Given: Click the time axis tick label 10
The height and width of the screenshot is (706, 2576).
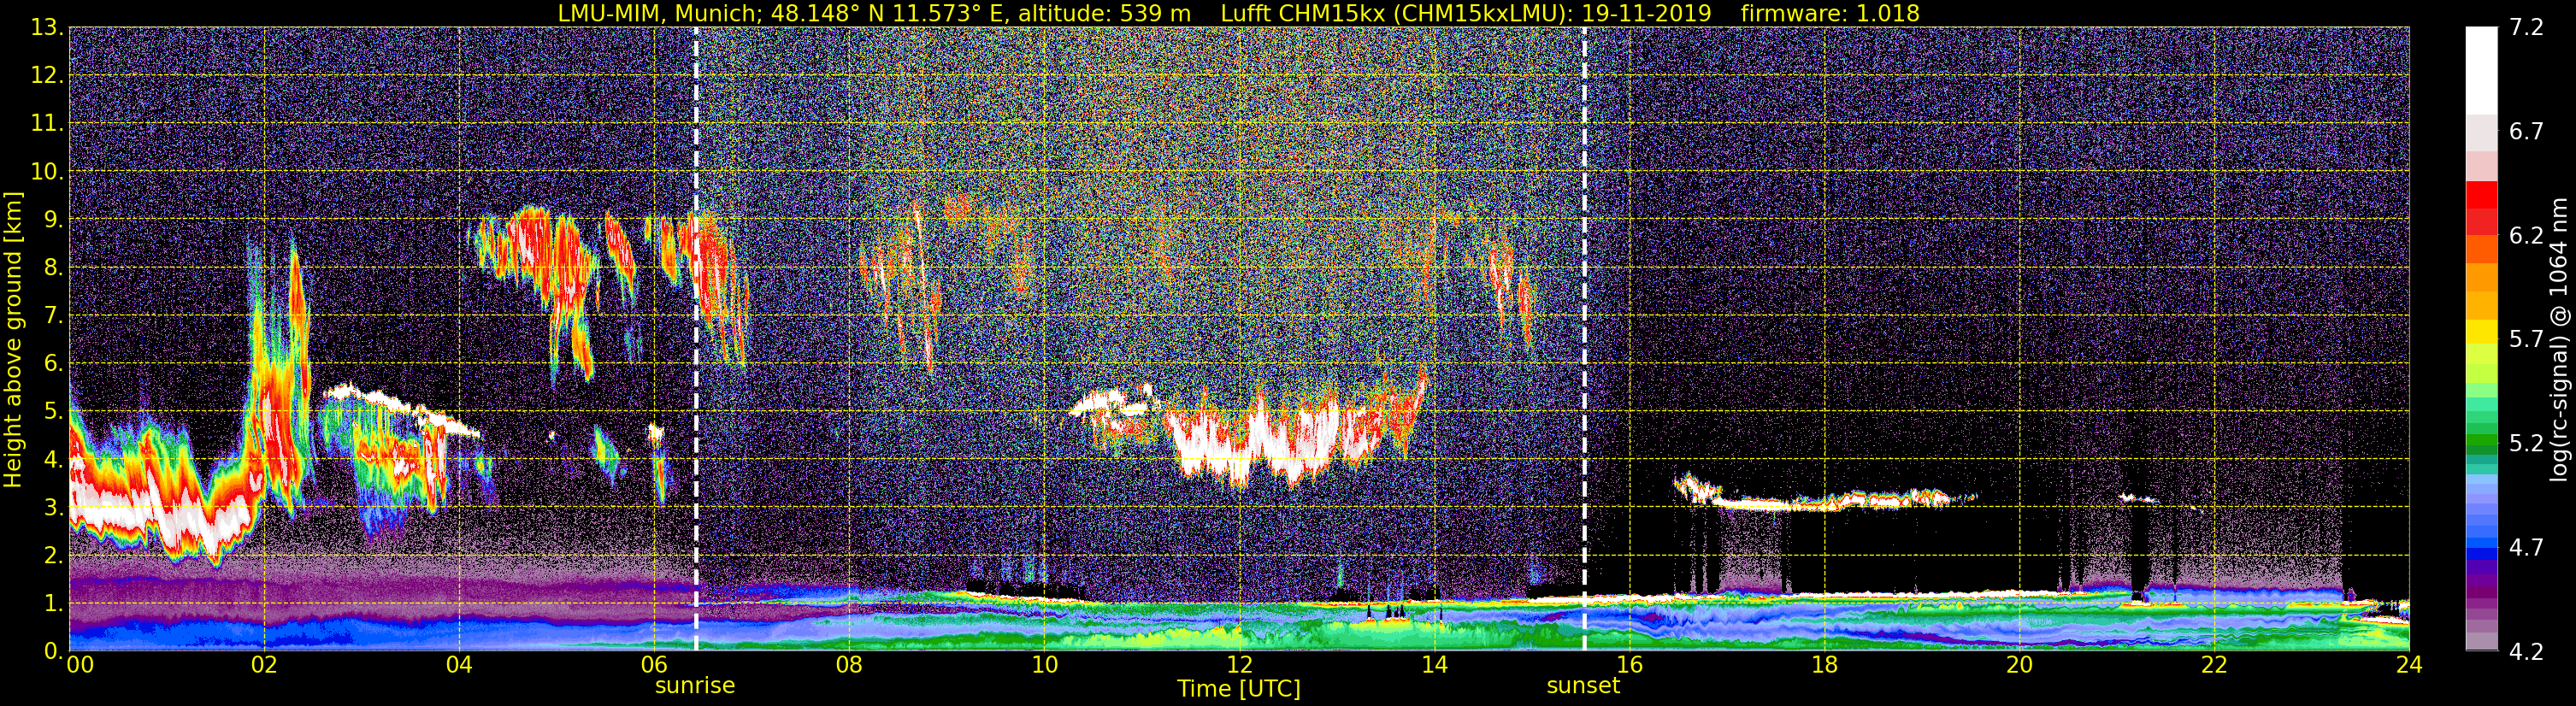Looking at the screenshot, I should click(1044, 665).
